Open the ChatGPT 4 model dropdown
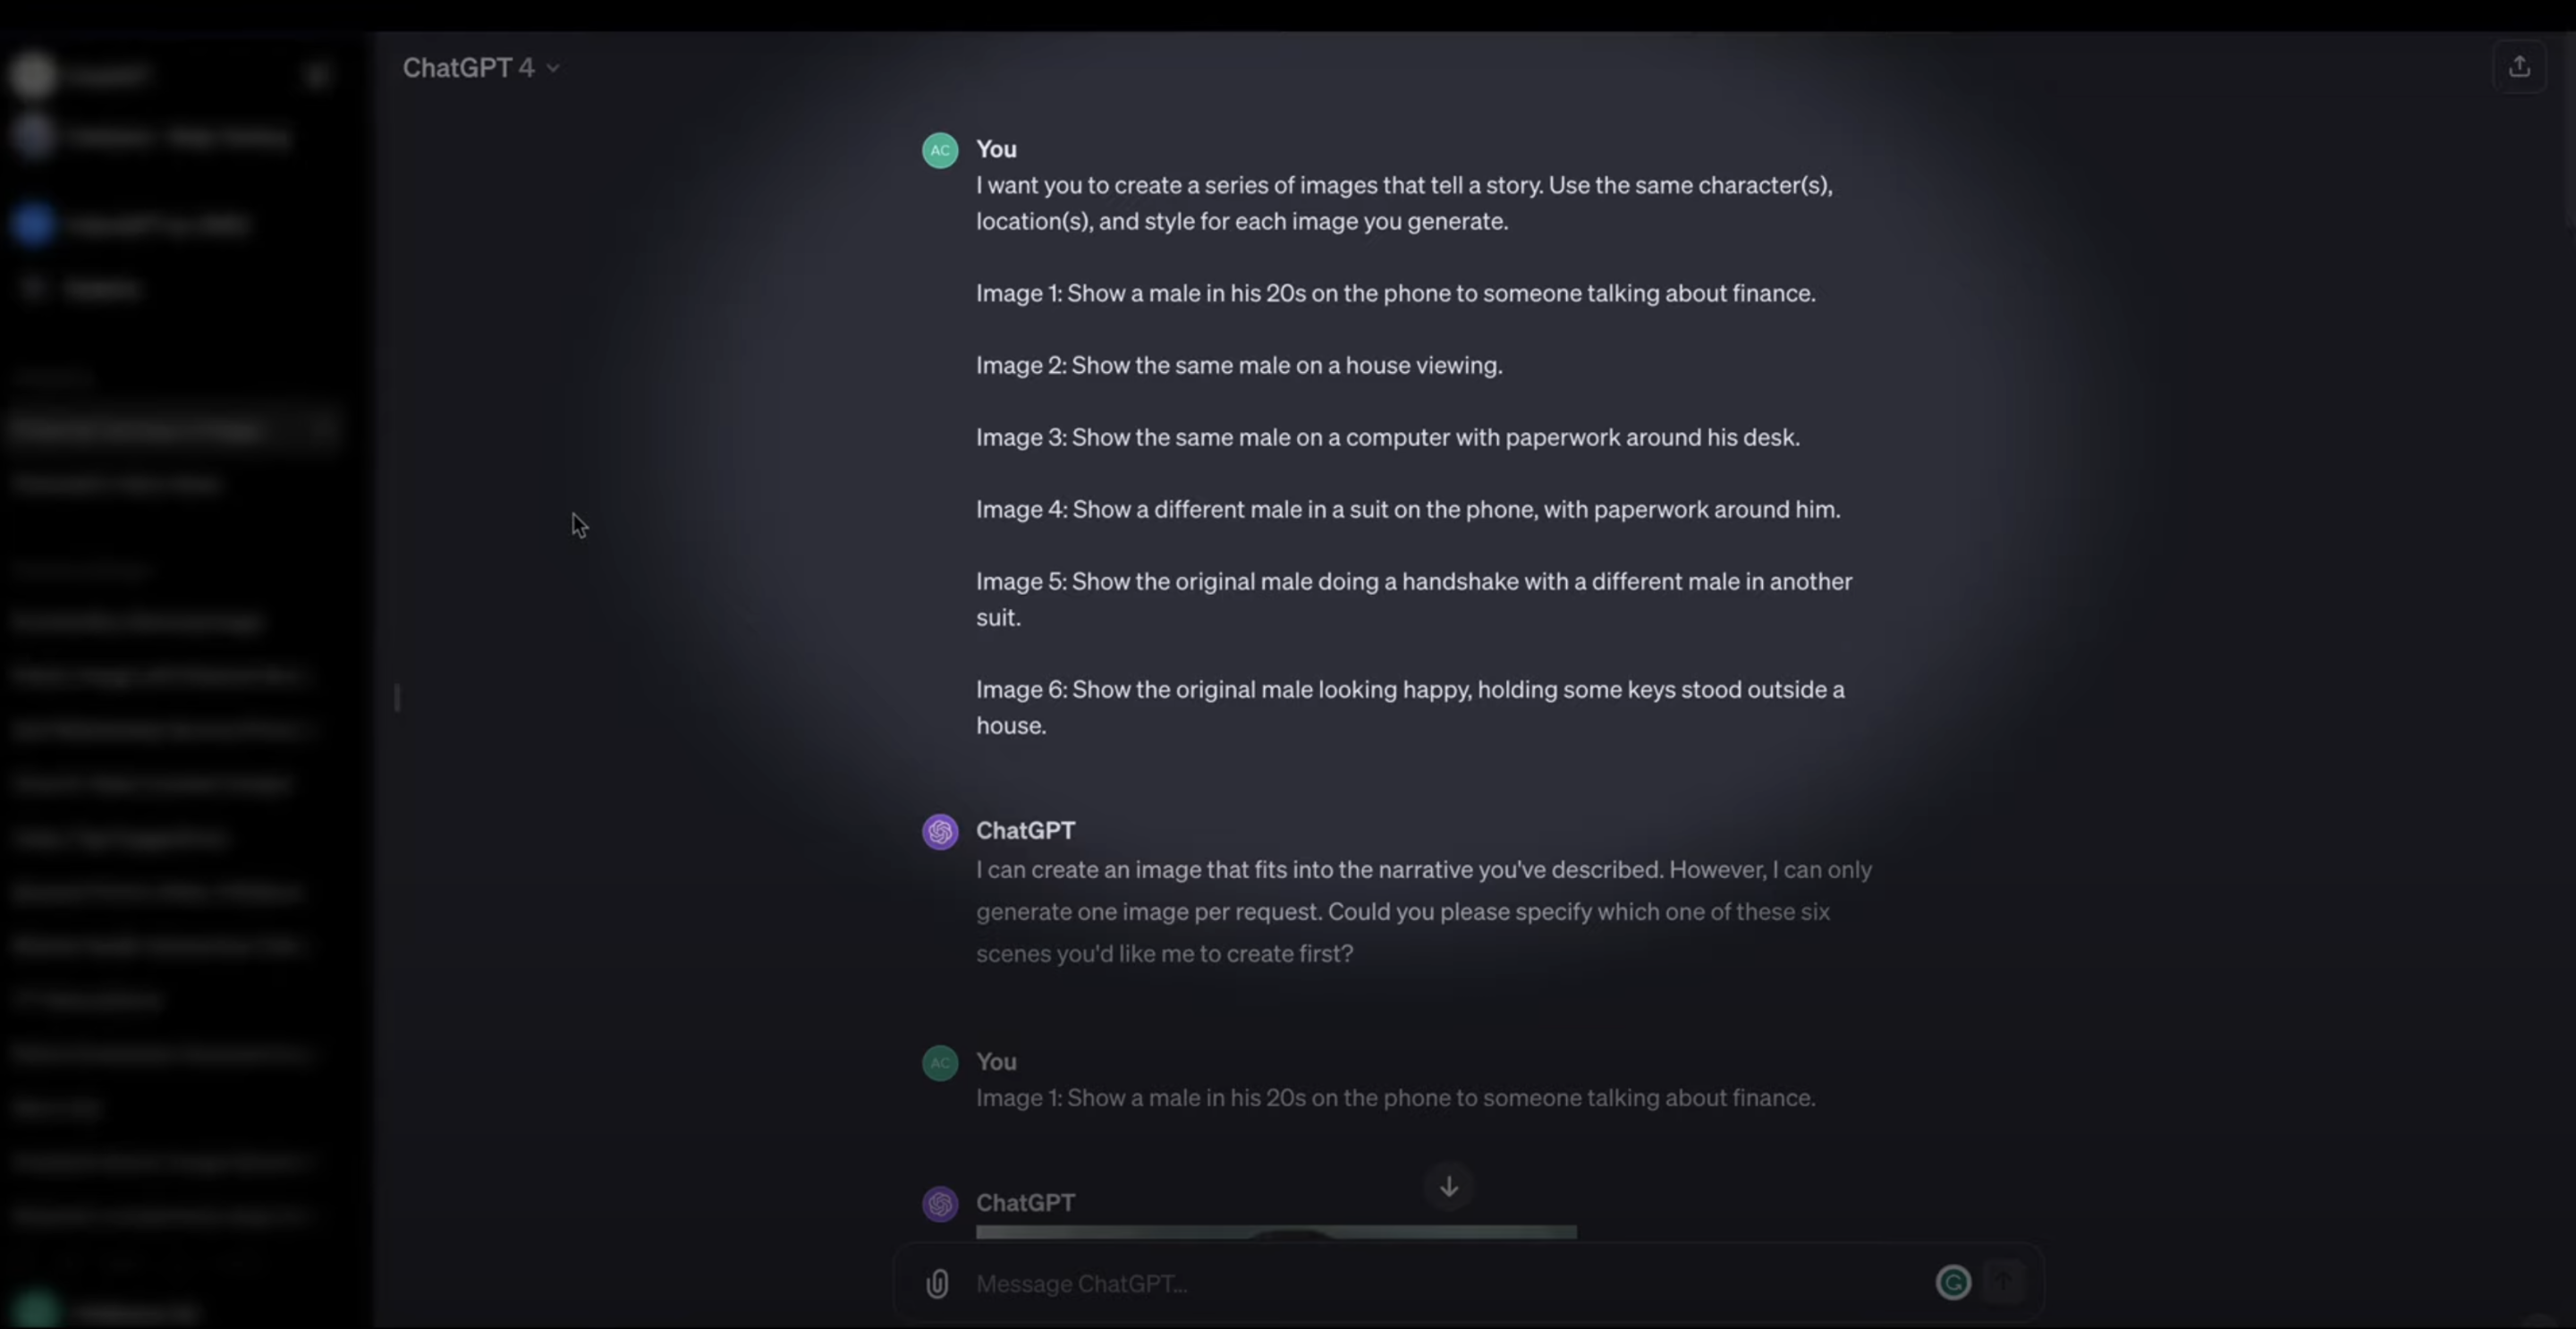The width and height of the screenshot is (2576, 1329). click(480, 68)
